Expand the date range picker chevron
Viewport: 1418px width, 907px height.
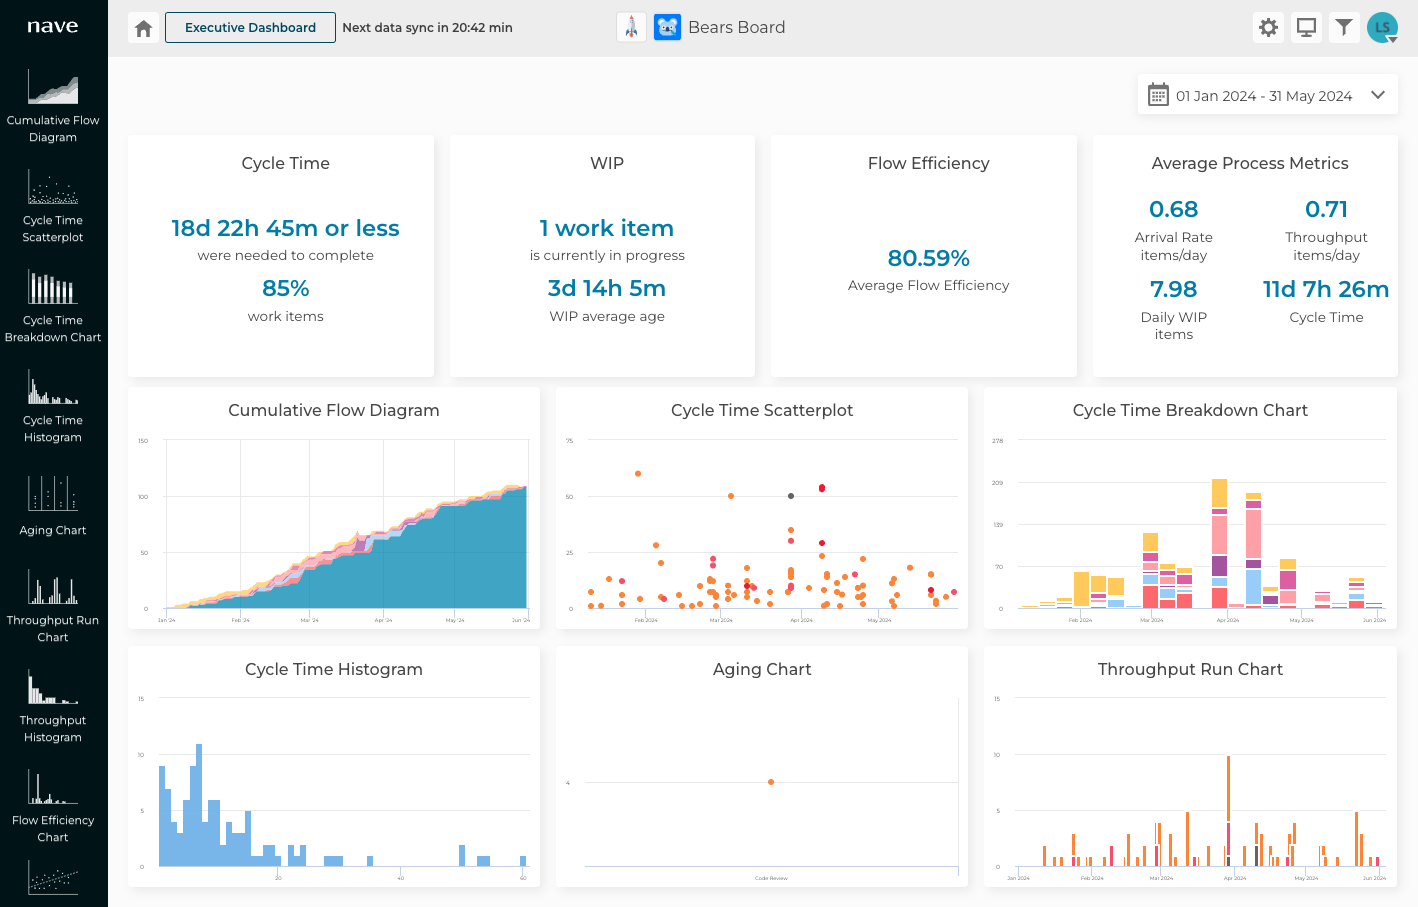click(1379, 94)
